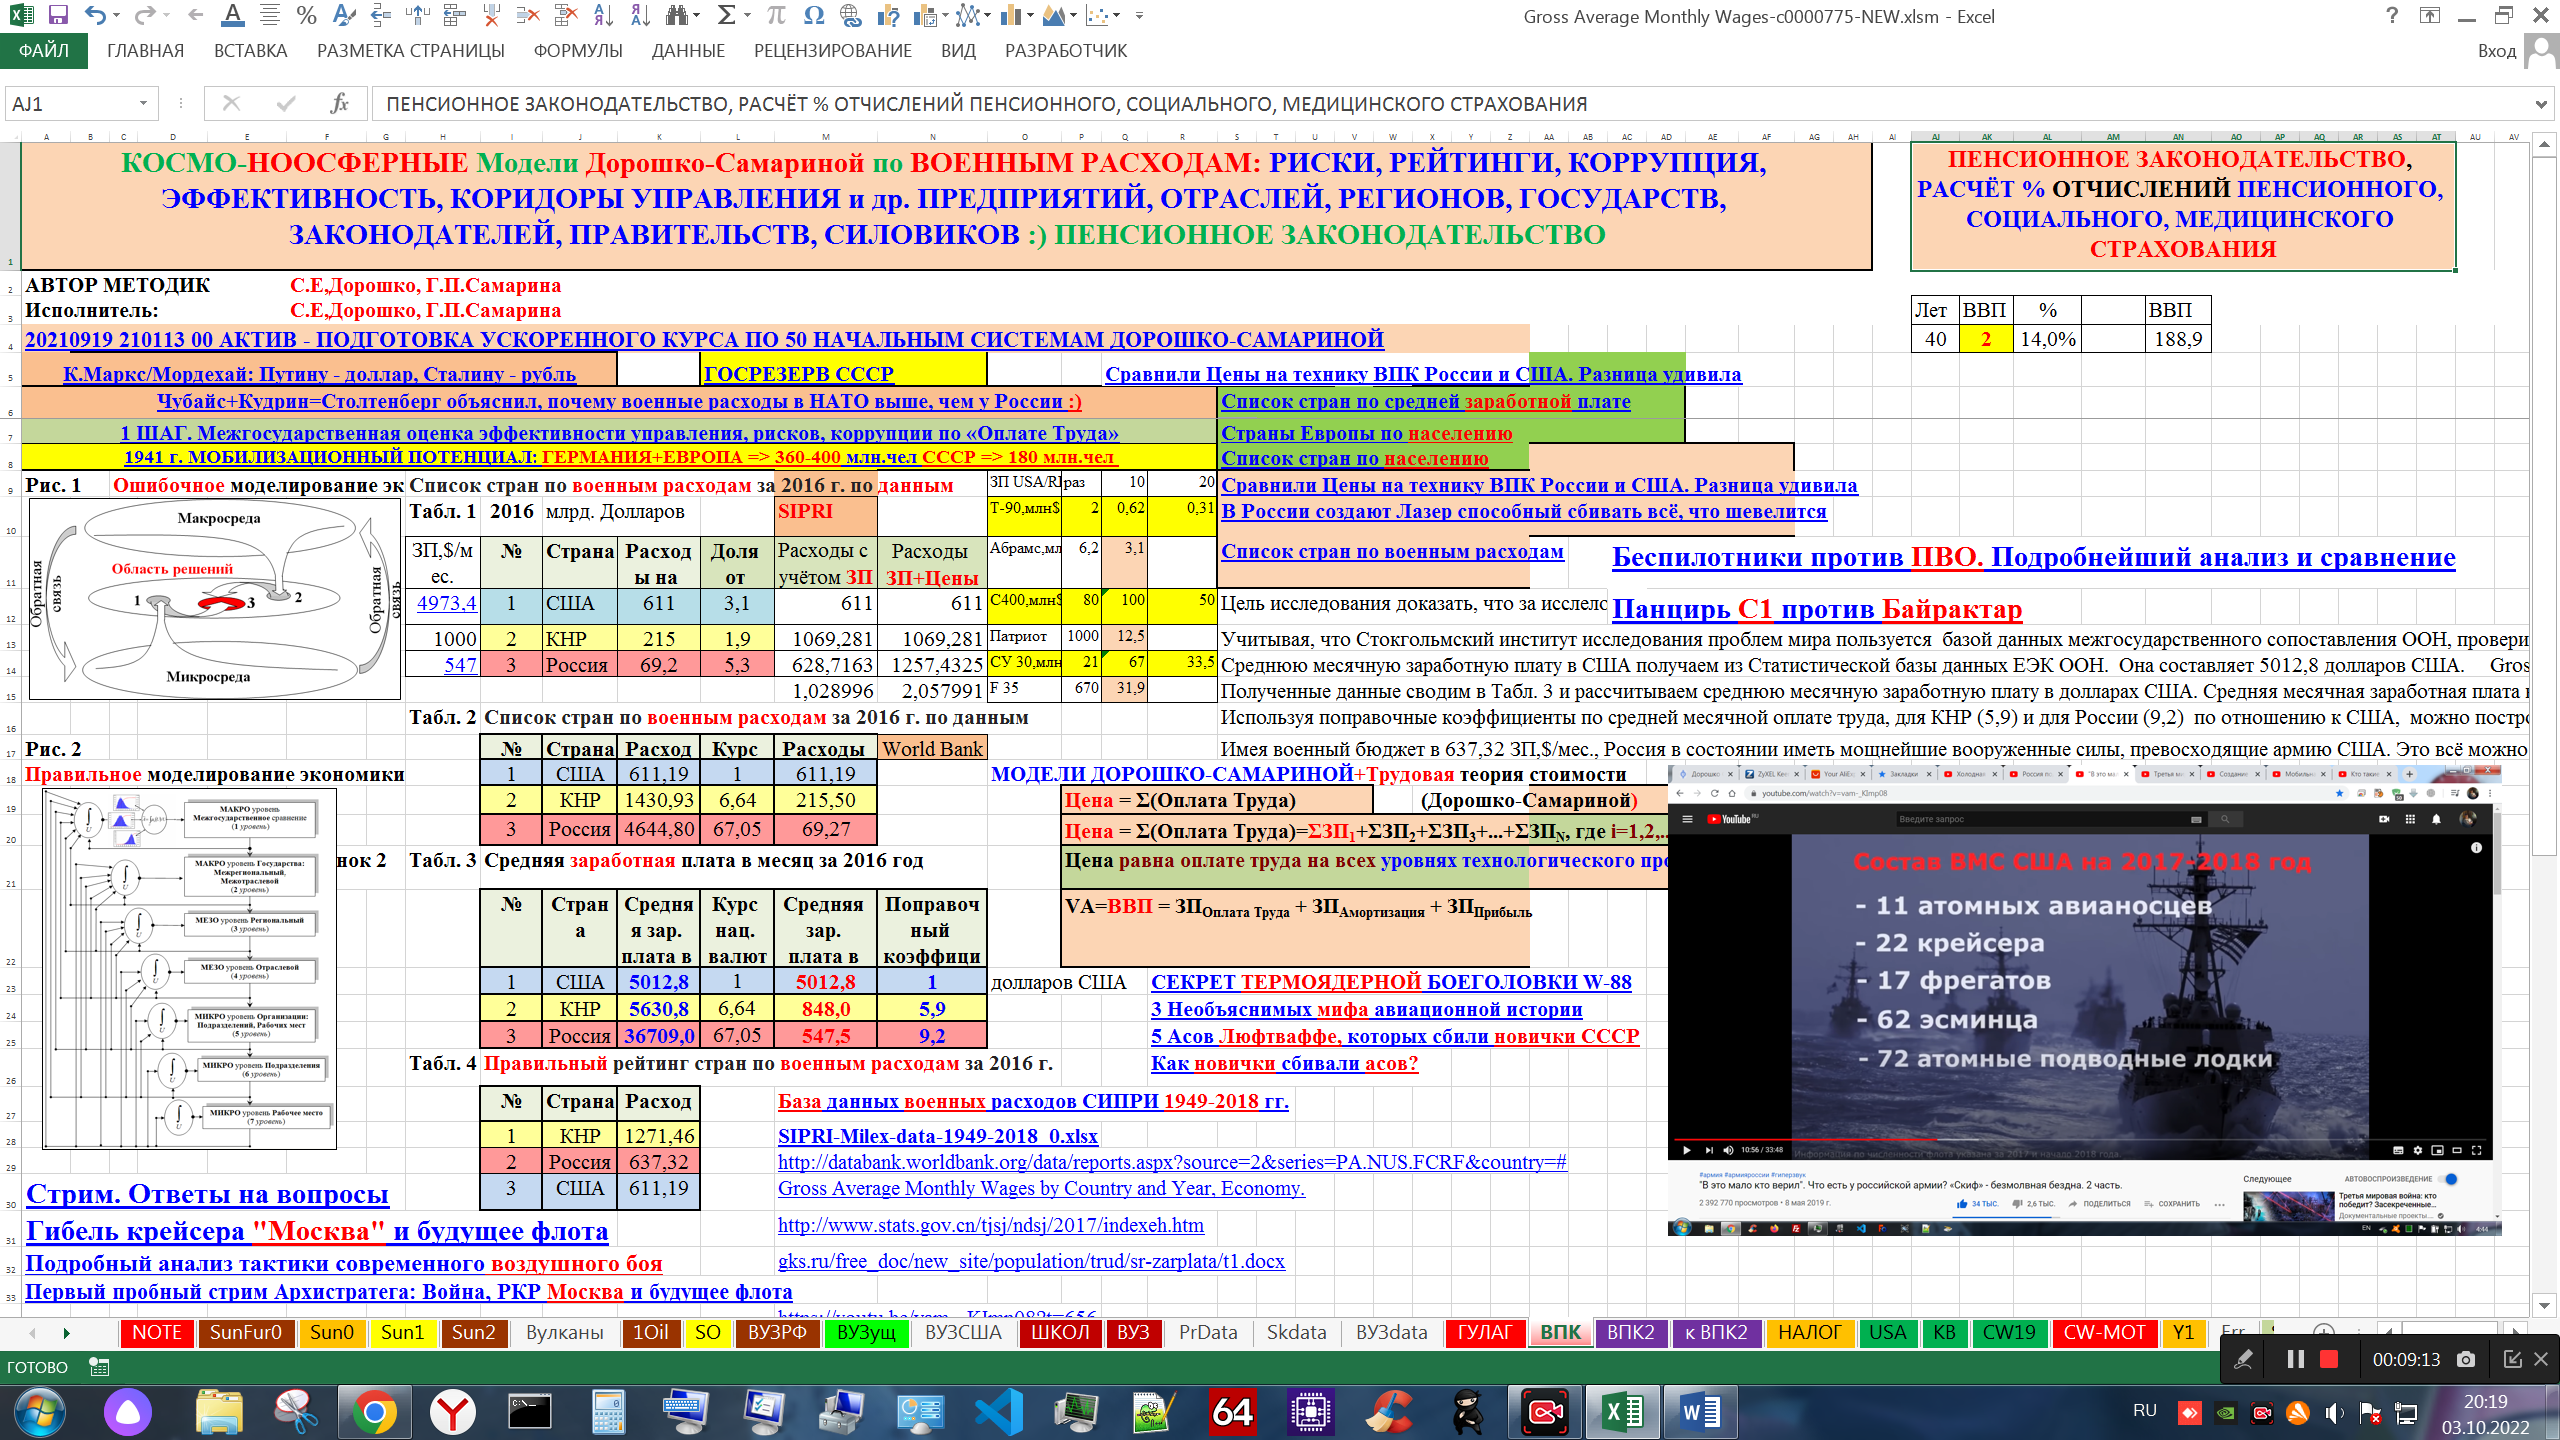Click the Sort A to Z icon
Screen dimensions: 2560x1440
(x=603, y=15)
